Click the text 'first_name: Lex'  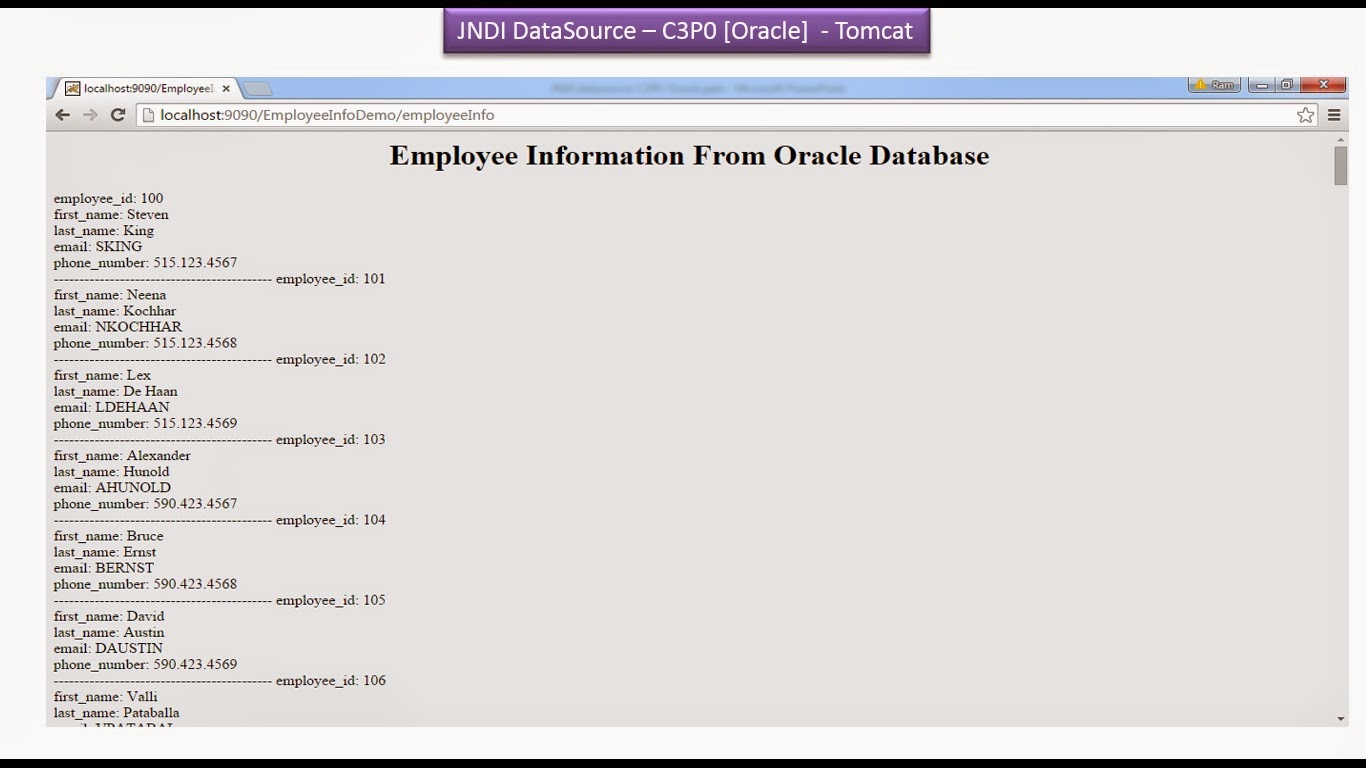(x=102, y=374)
